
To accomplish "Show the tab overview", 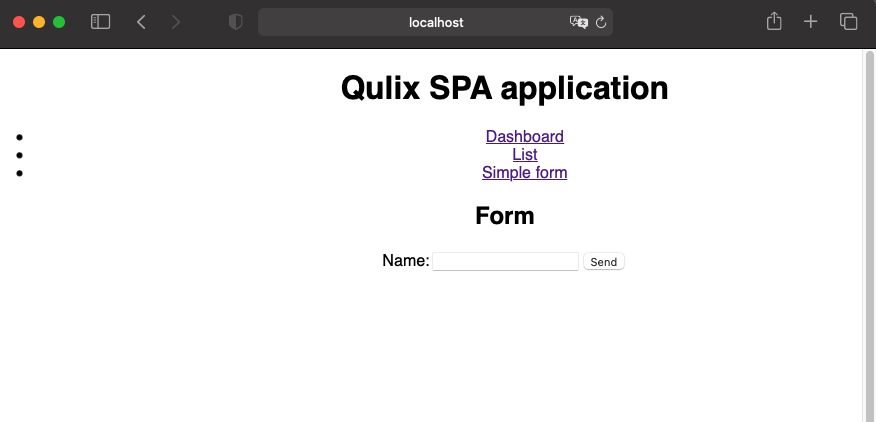I will [x=848, y=22].
